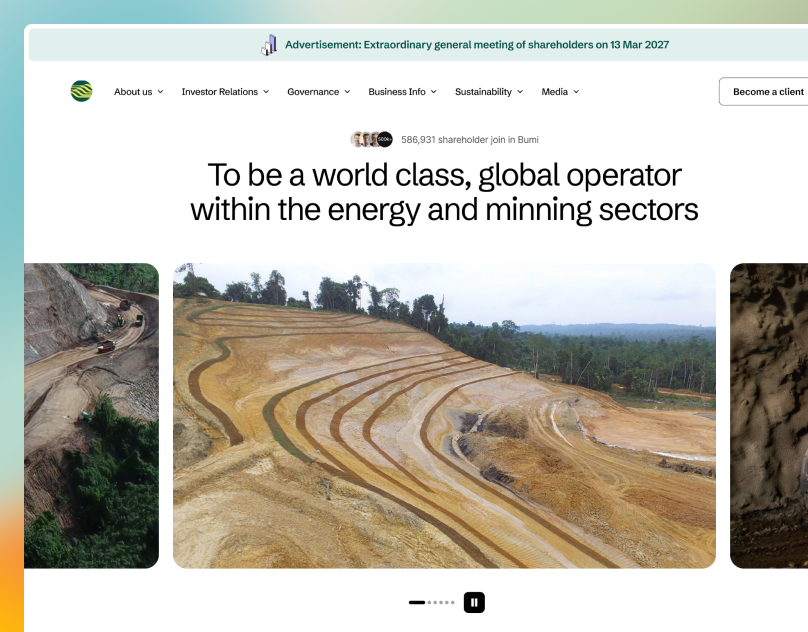Viewport: 808px width, 632px height.
Task: Pause the image carousel
Action: tap(474, 602)
